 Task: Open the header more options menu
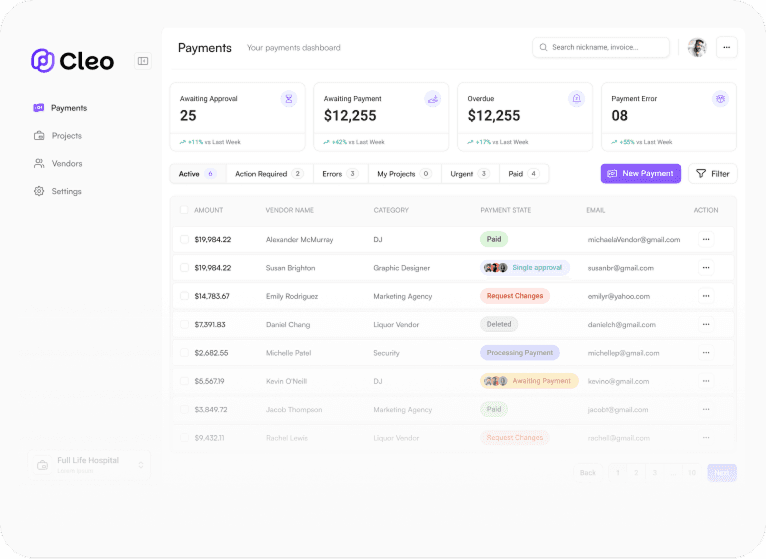tap(726, 47)
